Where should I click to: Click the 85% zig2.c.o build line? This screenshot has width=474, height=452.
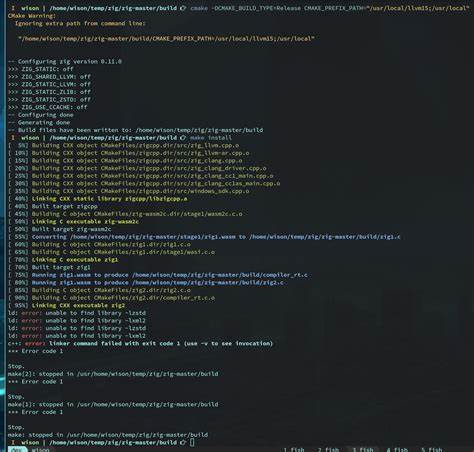(x=100, y=290)
